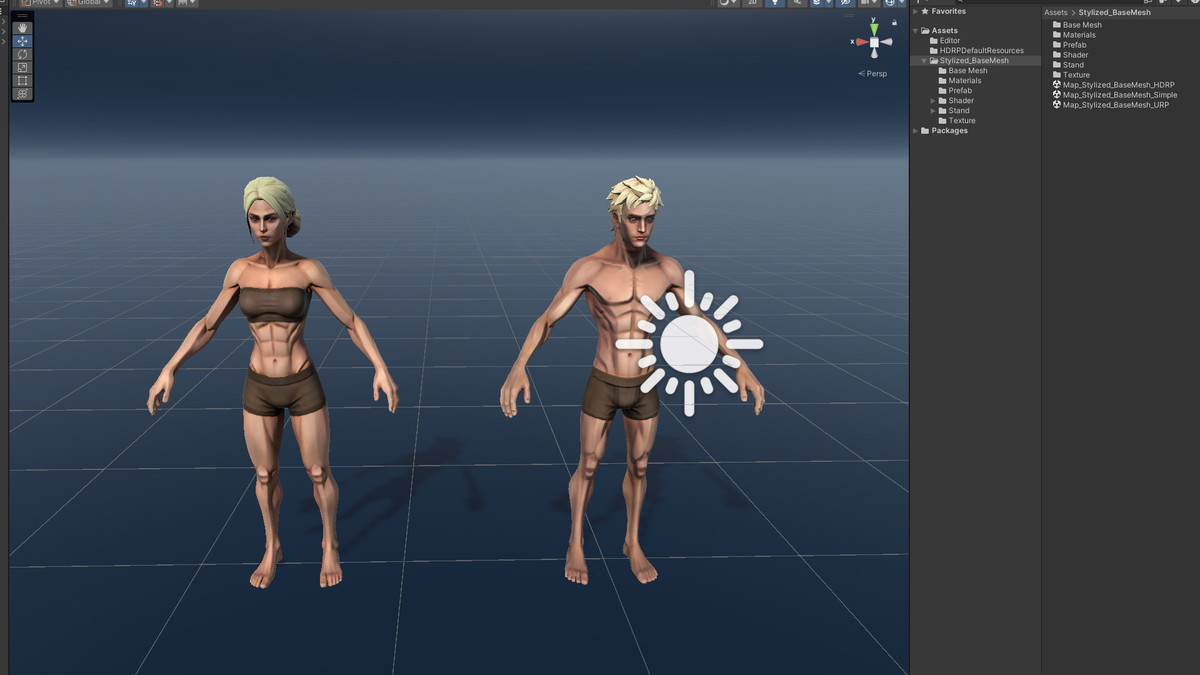Screen dimensions: 1200x675
Task: Click the red X axis cone on gizmo
Action: (x=861, y=42)
